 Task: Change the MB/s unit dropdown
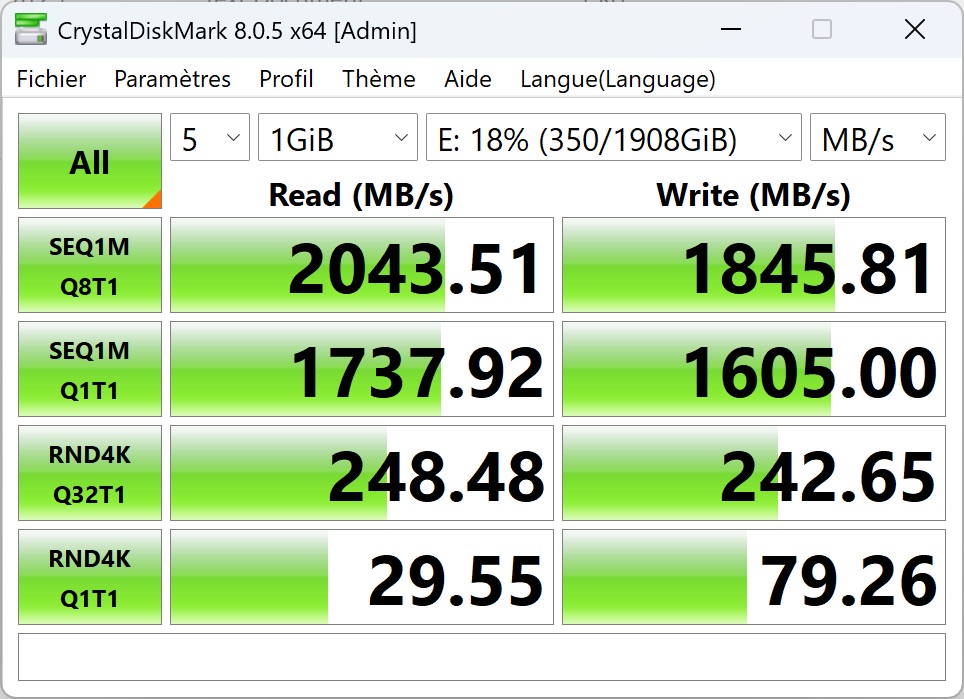point(877,139)
